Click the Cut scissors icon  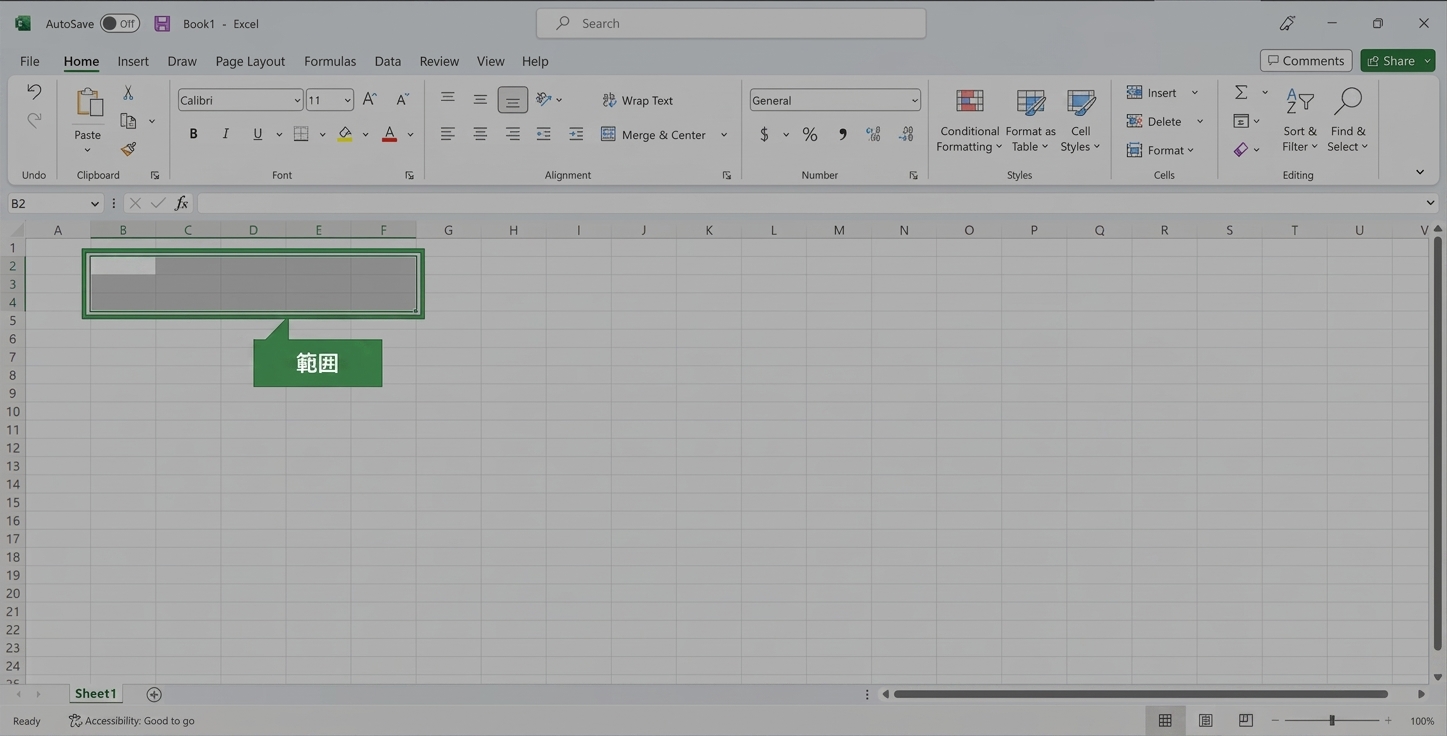(128, 92)
